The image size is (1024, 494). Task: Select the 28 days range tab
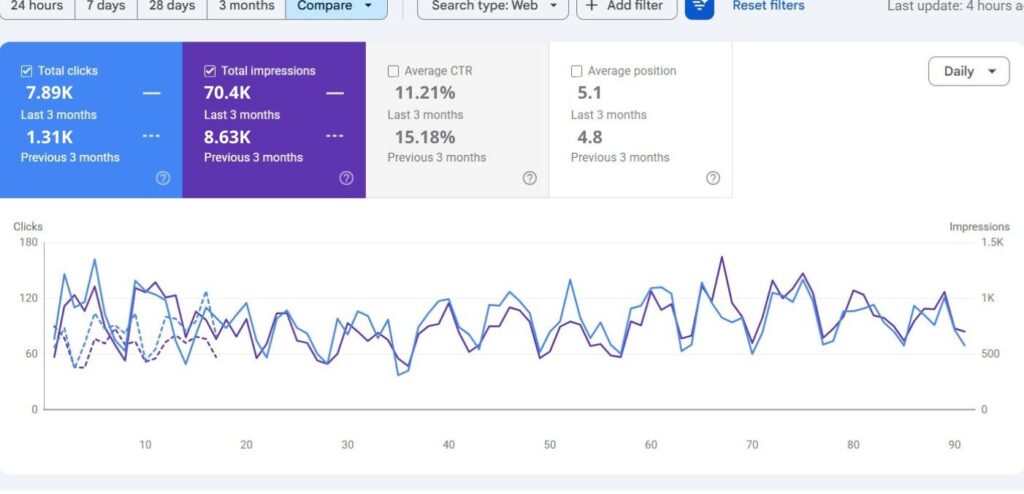click(x=172, y=7)
